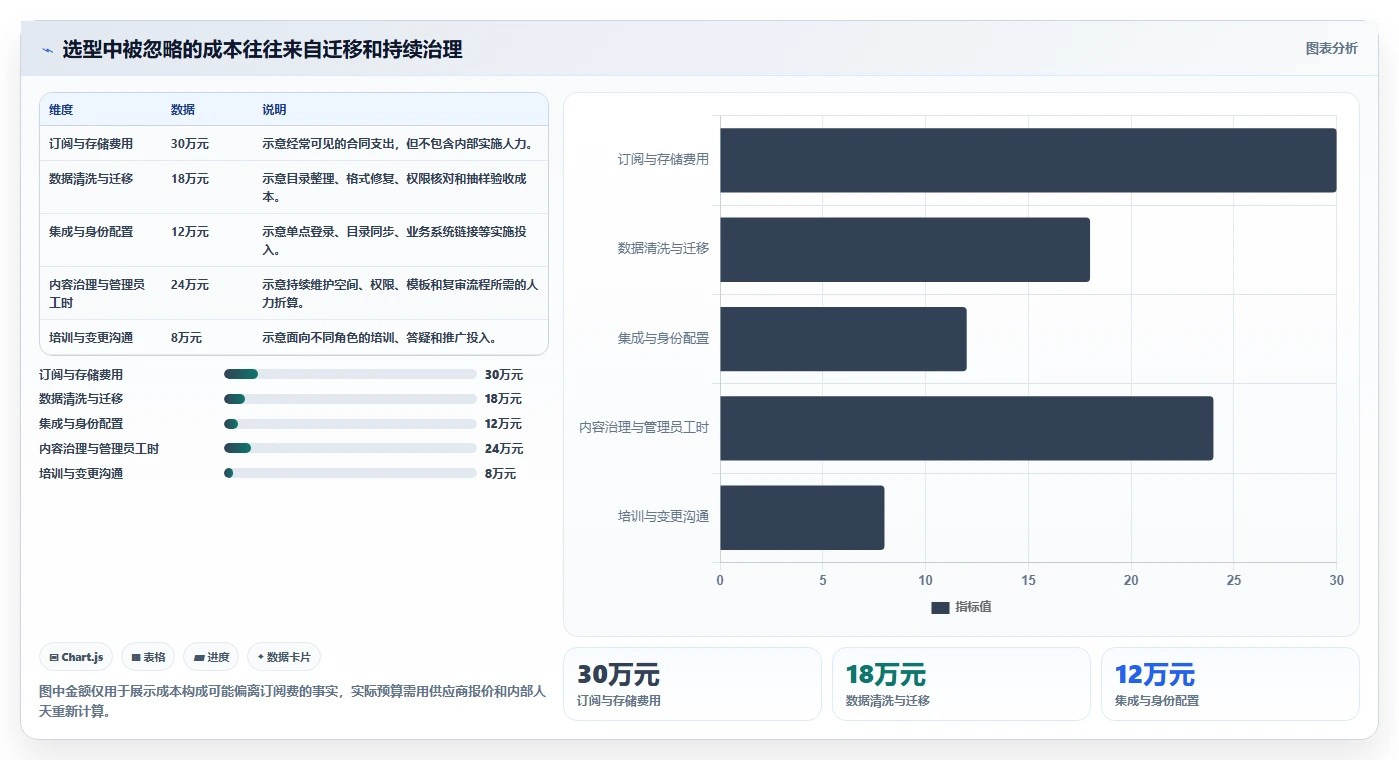Click the lightning icon beside the title
1399x760 pixels.
(47, 50)
